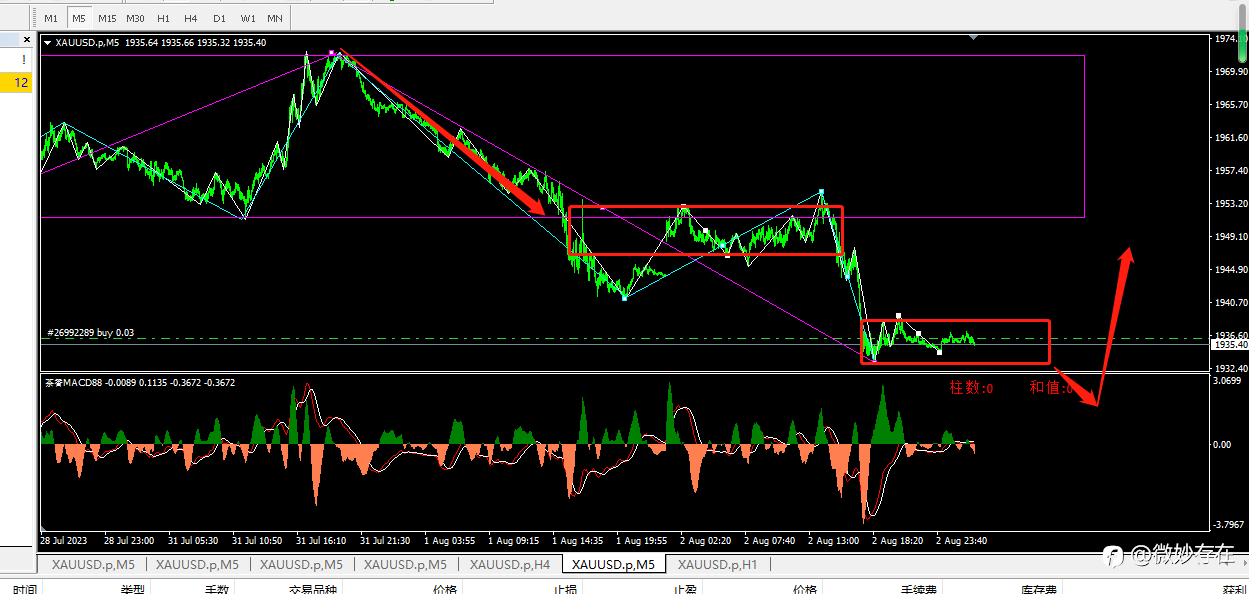Click the 28 Jul 2023 date label
This screenshot has width=1249, height=594.
[64, 540]
